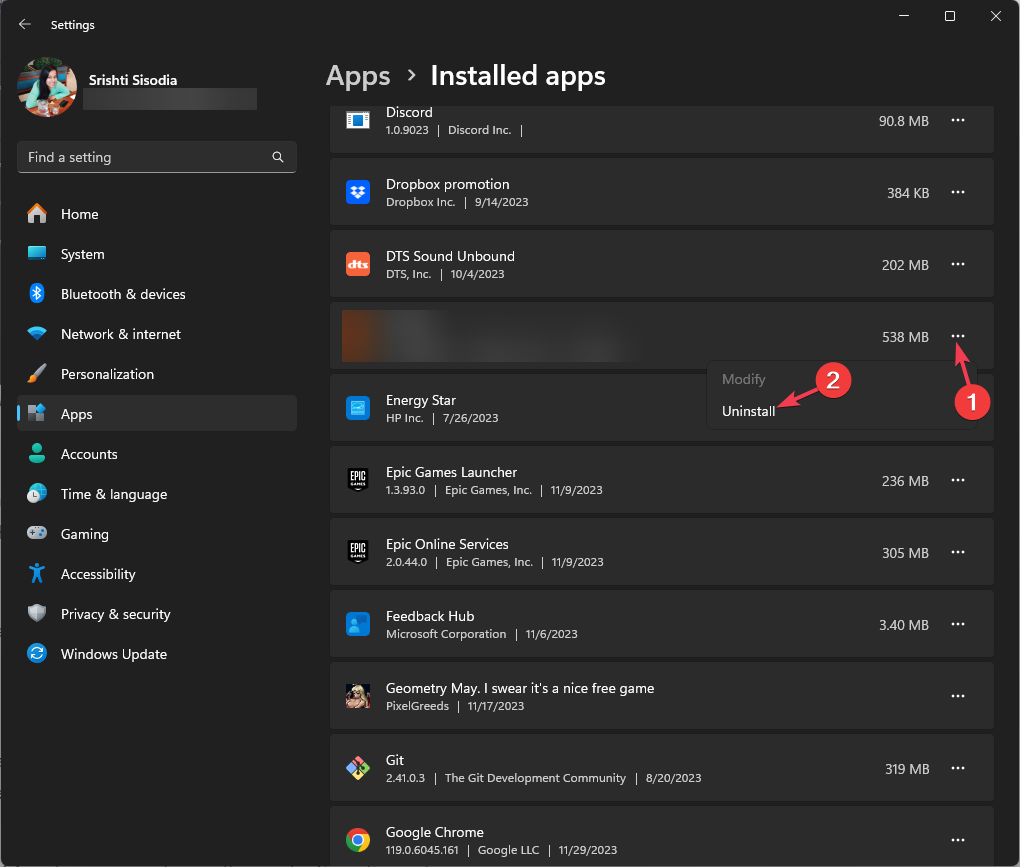Image resolution: width=1020 pixels, height=867 pixels.
Task: Click the Srishti Sisodia account name
Action: click(133, 80)
